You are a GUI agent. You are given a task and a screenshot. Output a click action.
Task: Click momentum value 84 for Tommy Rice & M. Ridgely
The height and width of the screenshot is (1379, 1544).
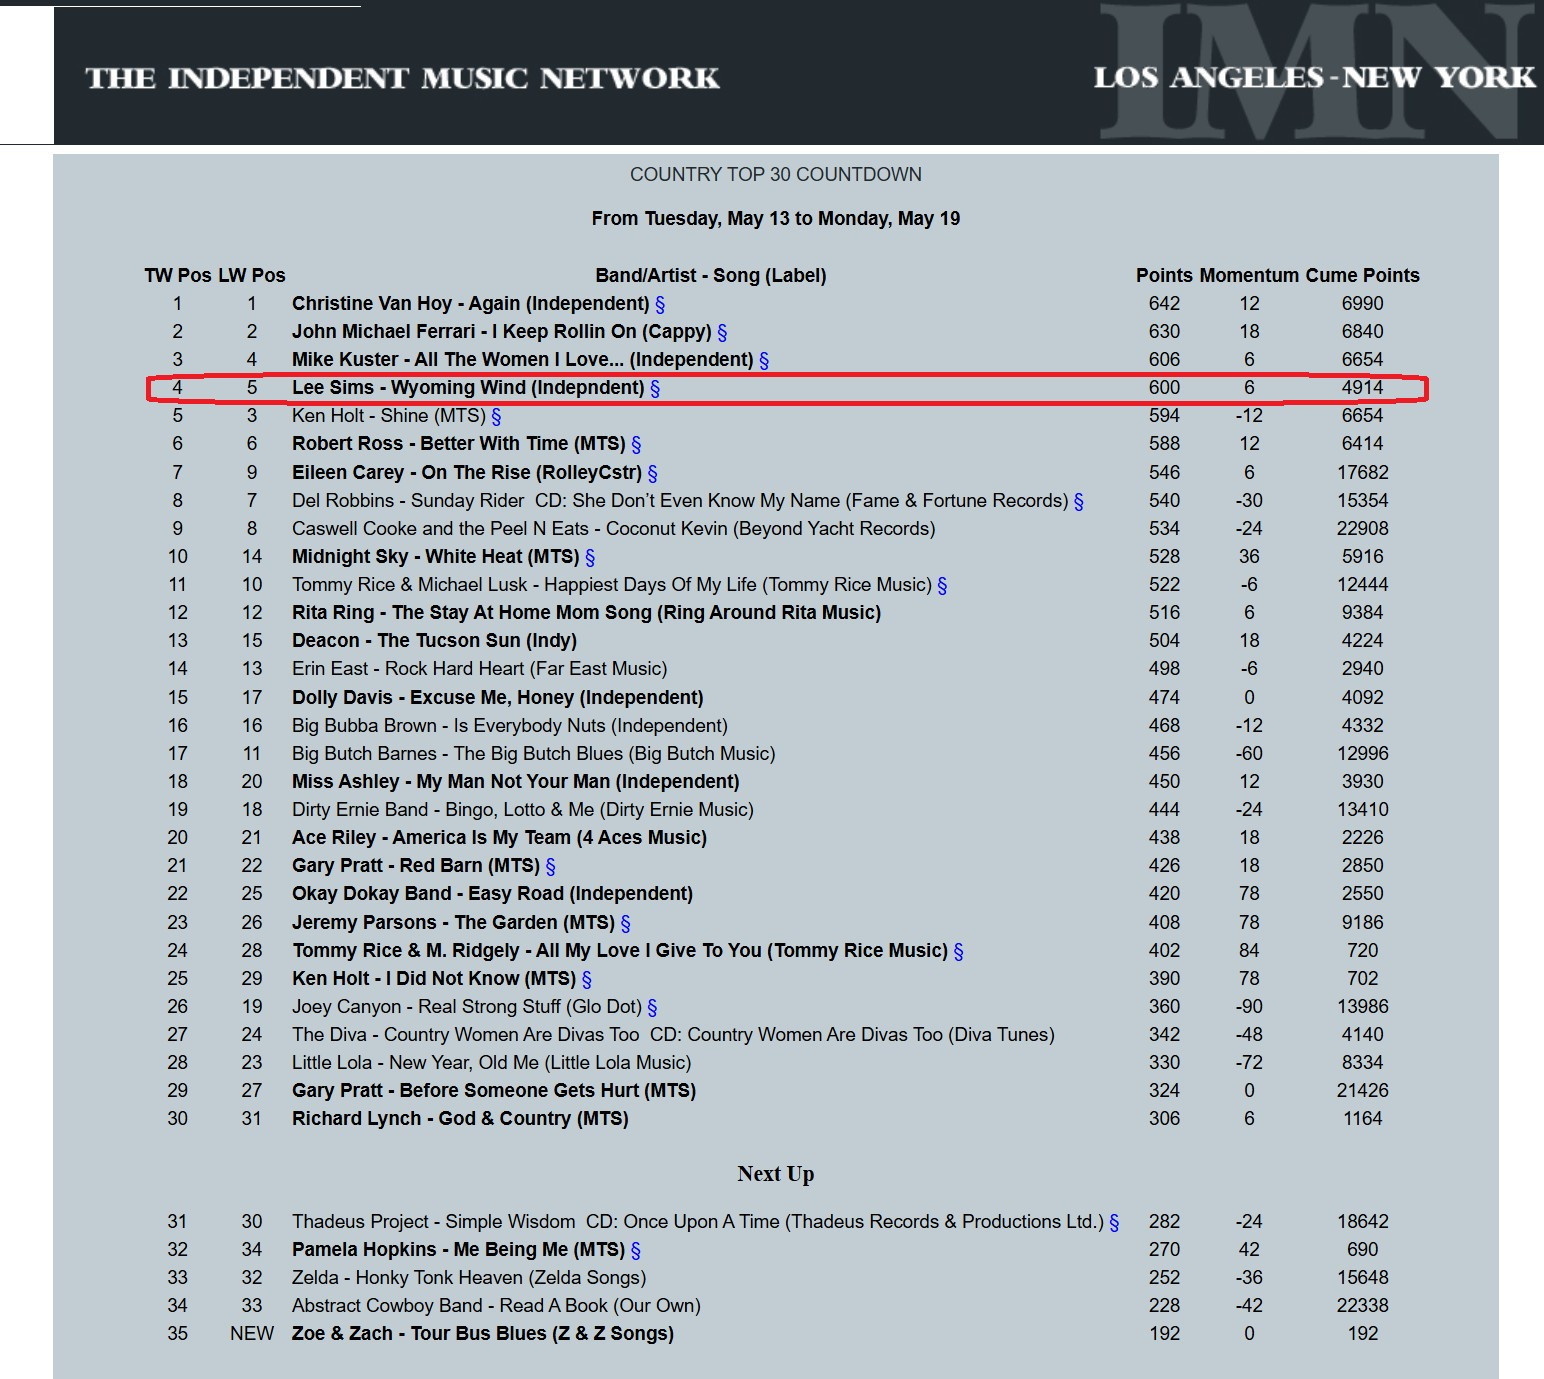click(x=1249, y=951)
